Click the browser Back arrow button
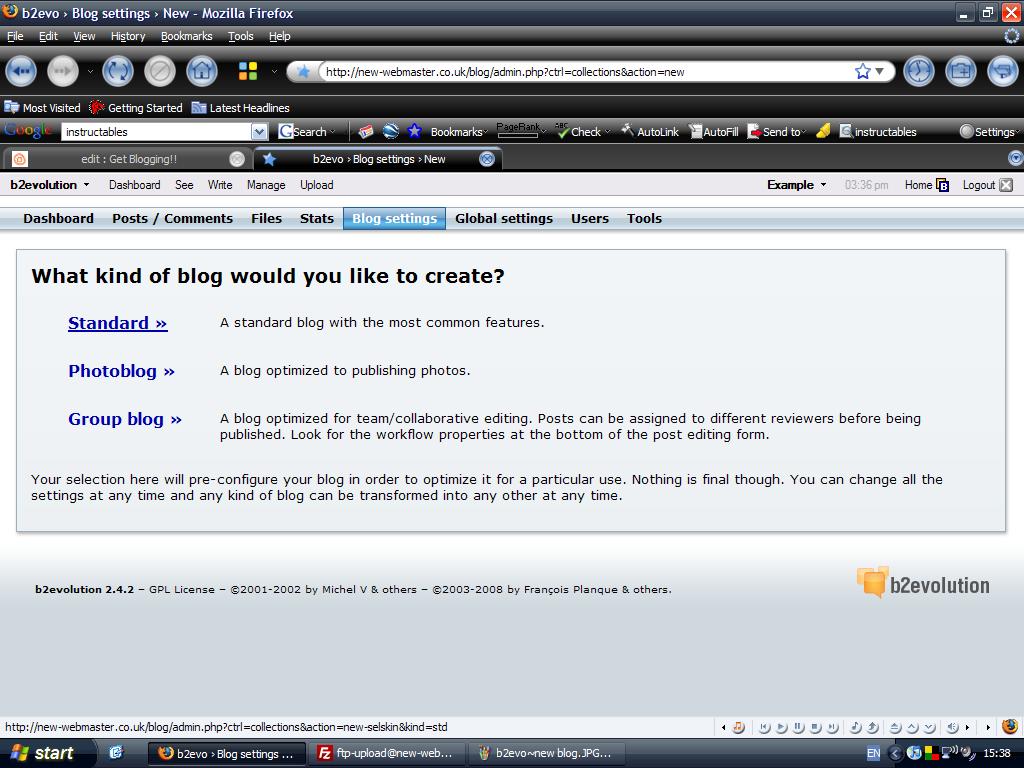 [x=21, y=71]
